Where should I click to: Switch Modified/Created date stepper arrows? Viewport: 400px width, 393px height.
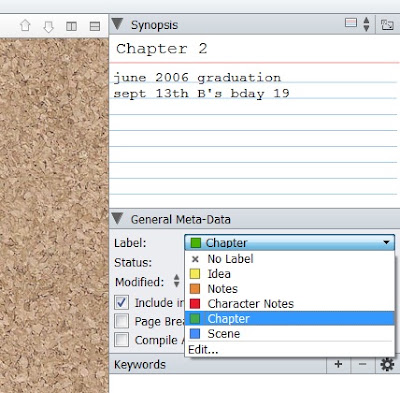176,281
